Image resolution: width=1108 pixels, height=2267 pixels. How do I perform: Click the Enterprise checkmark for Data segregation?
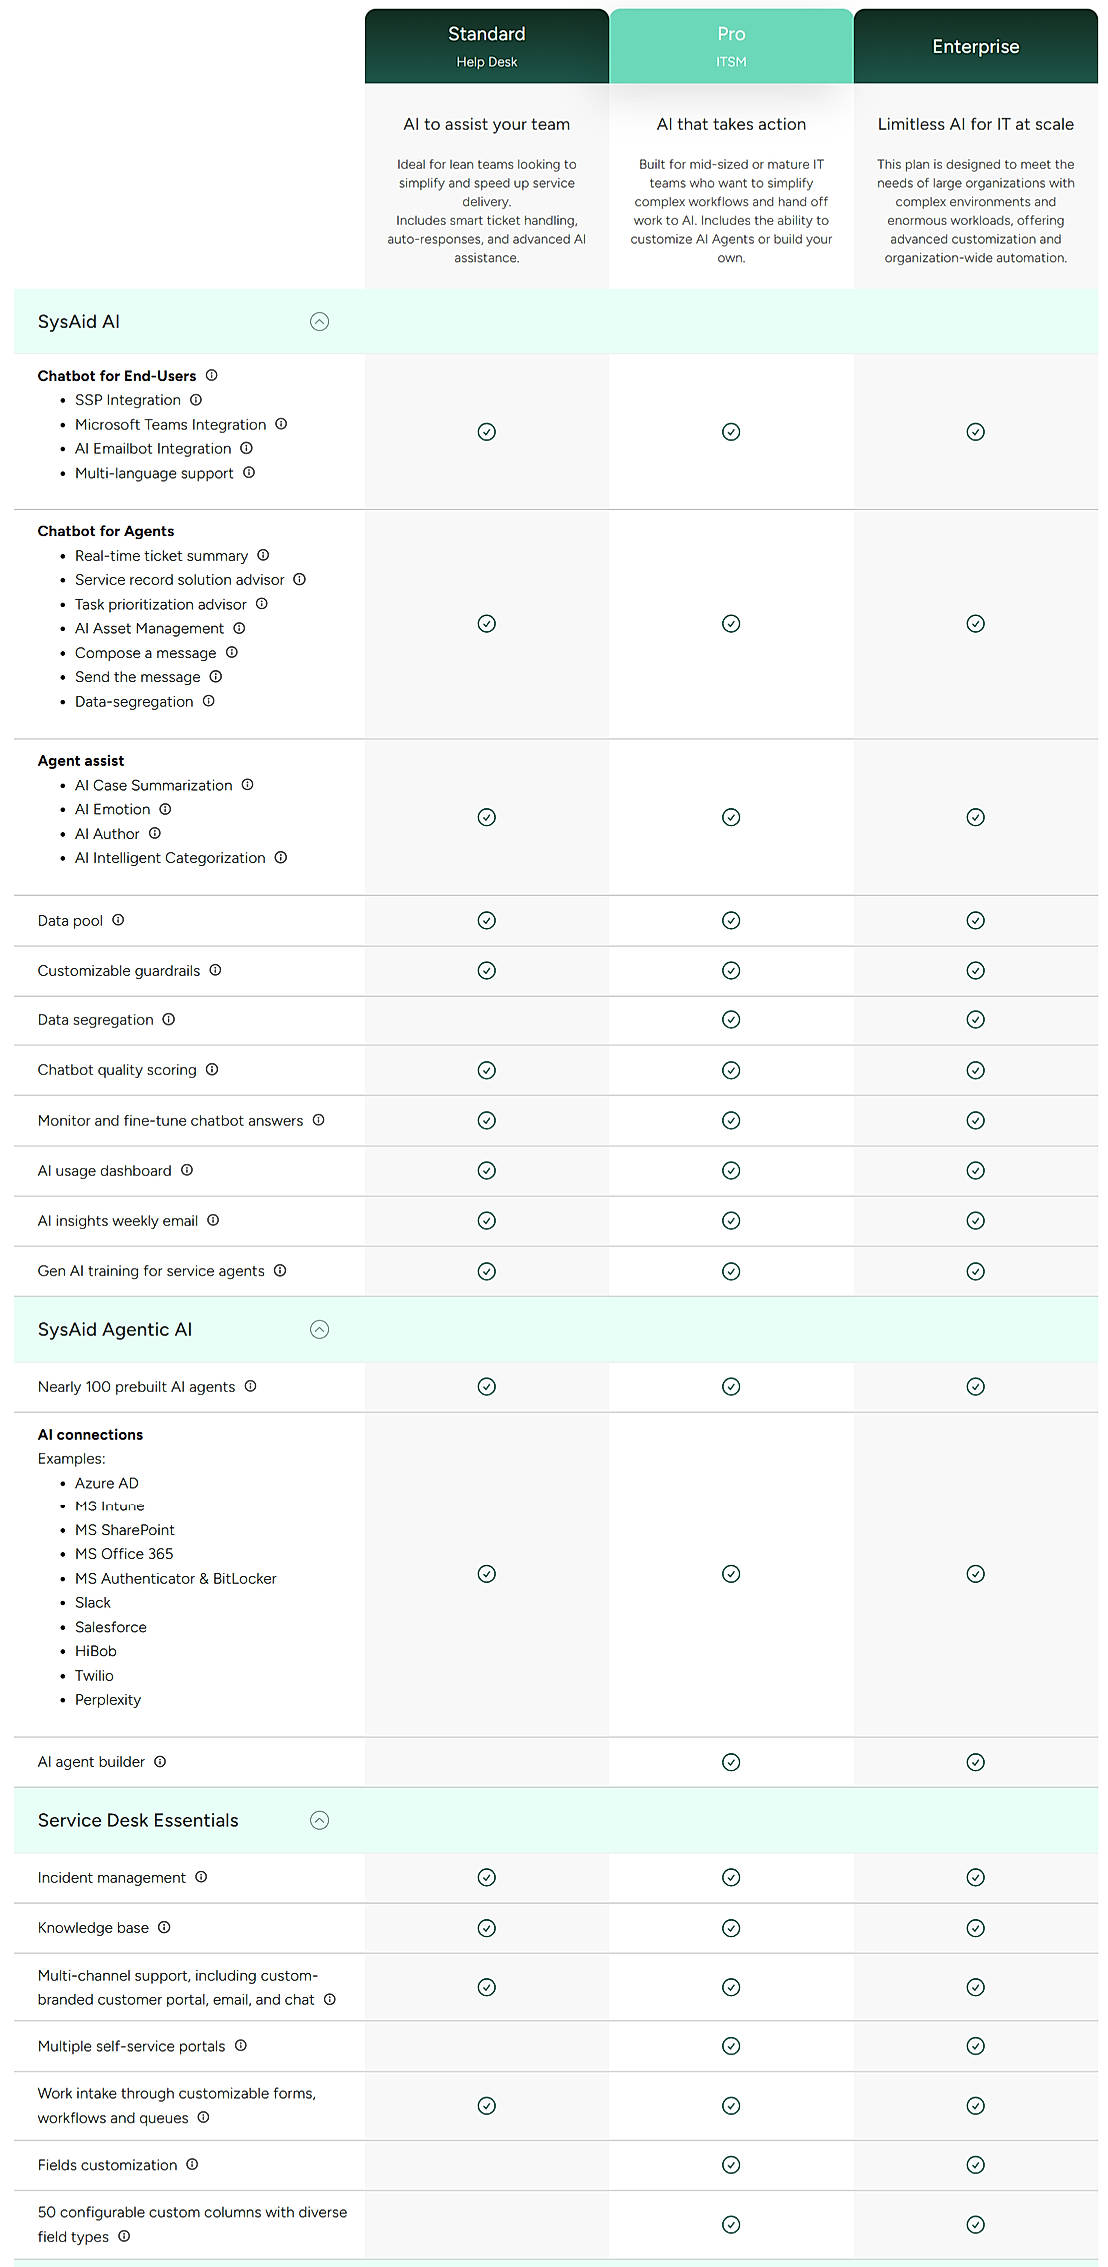click(975, 1019)
